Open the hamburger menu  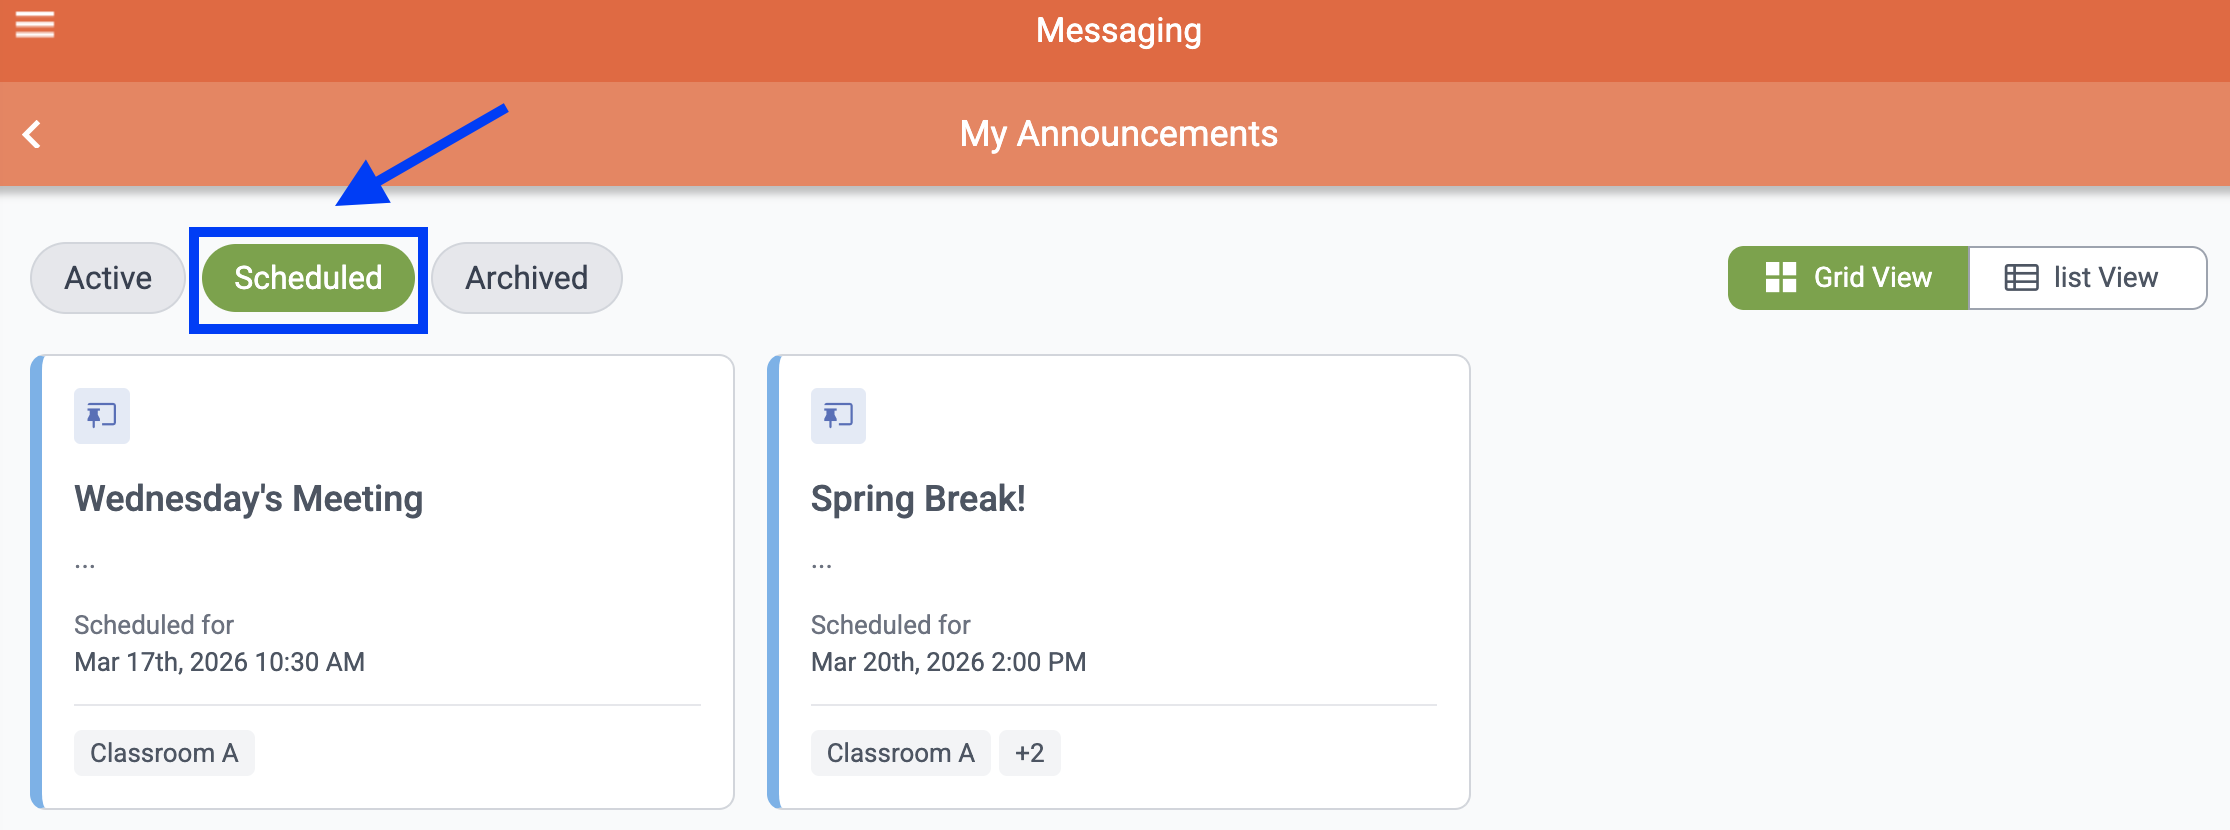coord(35,25)
